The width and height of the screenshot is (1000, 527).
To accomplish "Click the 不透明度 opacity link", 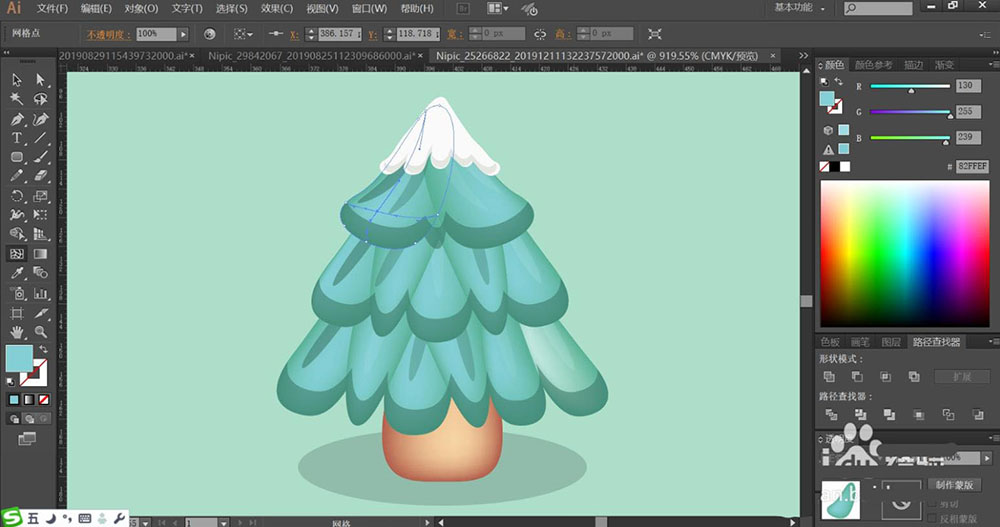I will click(x=109, y=34).
